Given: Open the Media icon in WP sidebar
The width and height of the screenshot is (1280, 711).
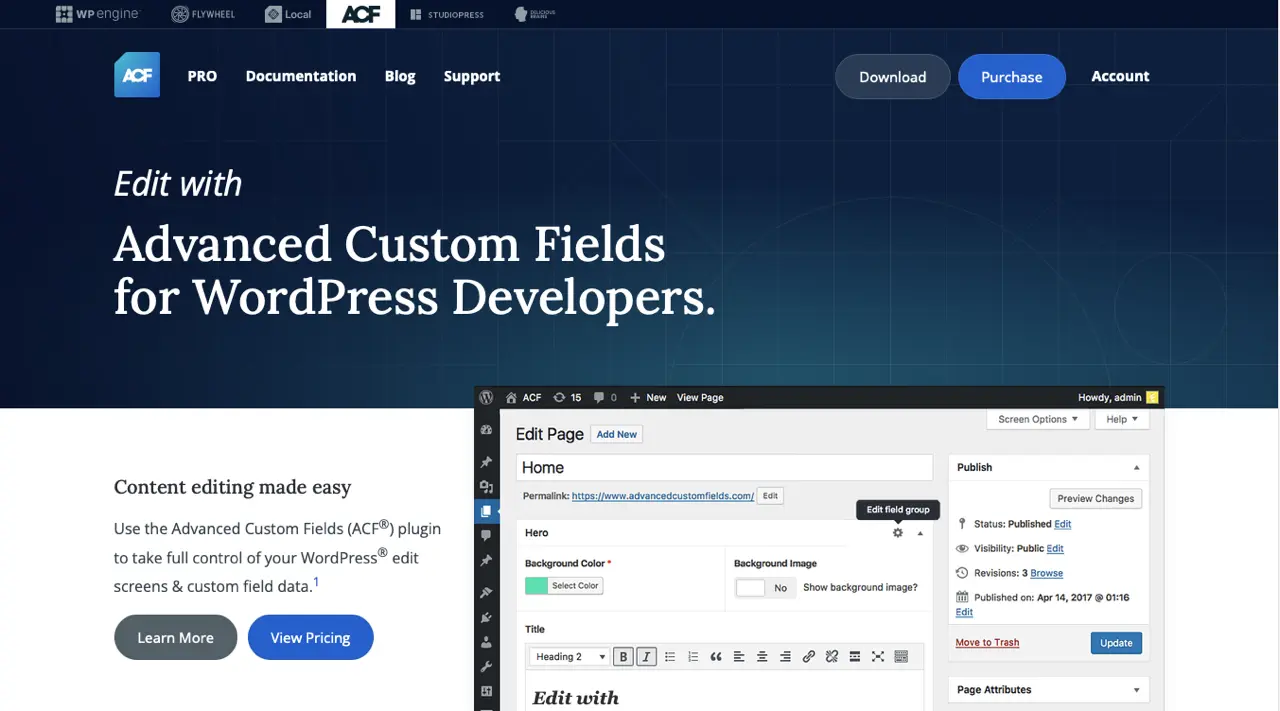Looking at the screenshot, I should [x=486, y=487].
